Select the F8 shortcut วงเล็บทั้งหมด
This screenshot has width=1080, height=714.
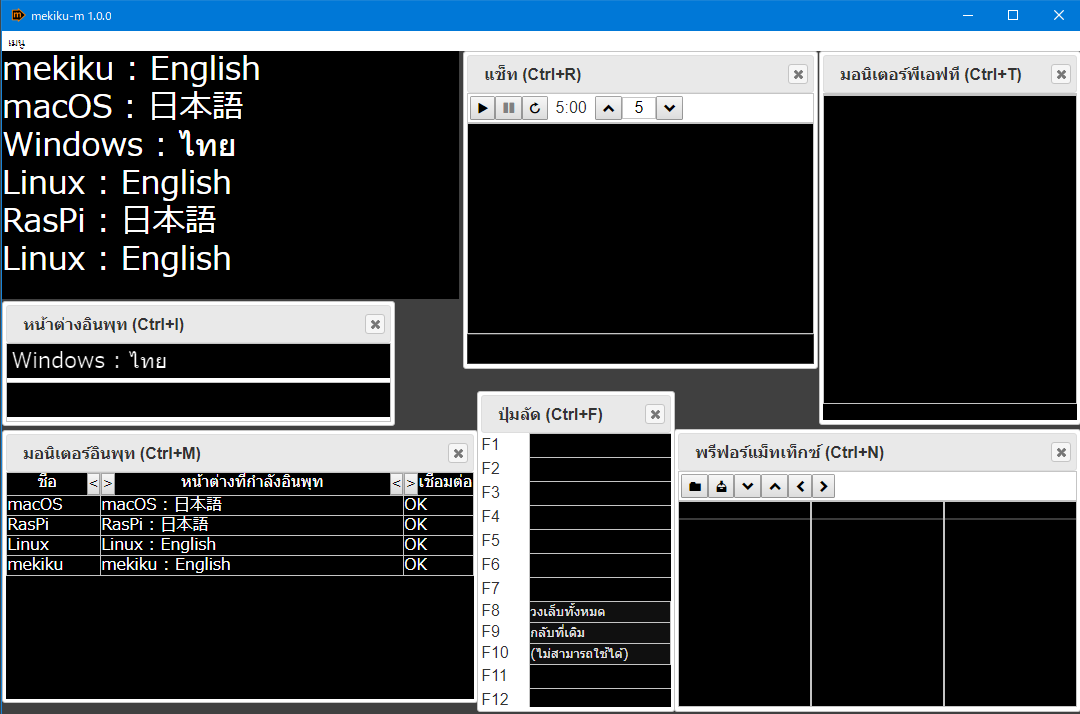click(596, 610)
